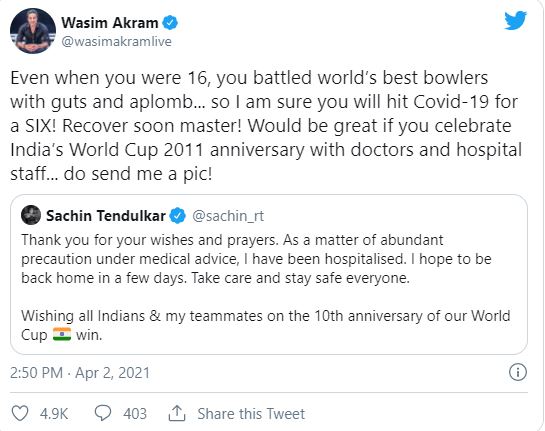Open replies via speech bubble icon

[103, 413]
